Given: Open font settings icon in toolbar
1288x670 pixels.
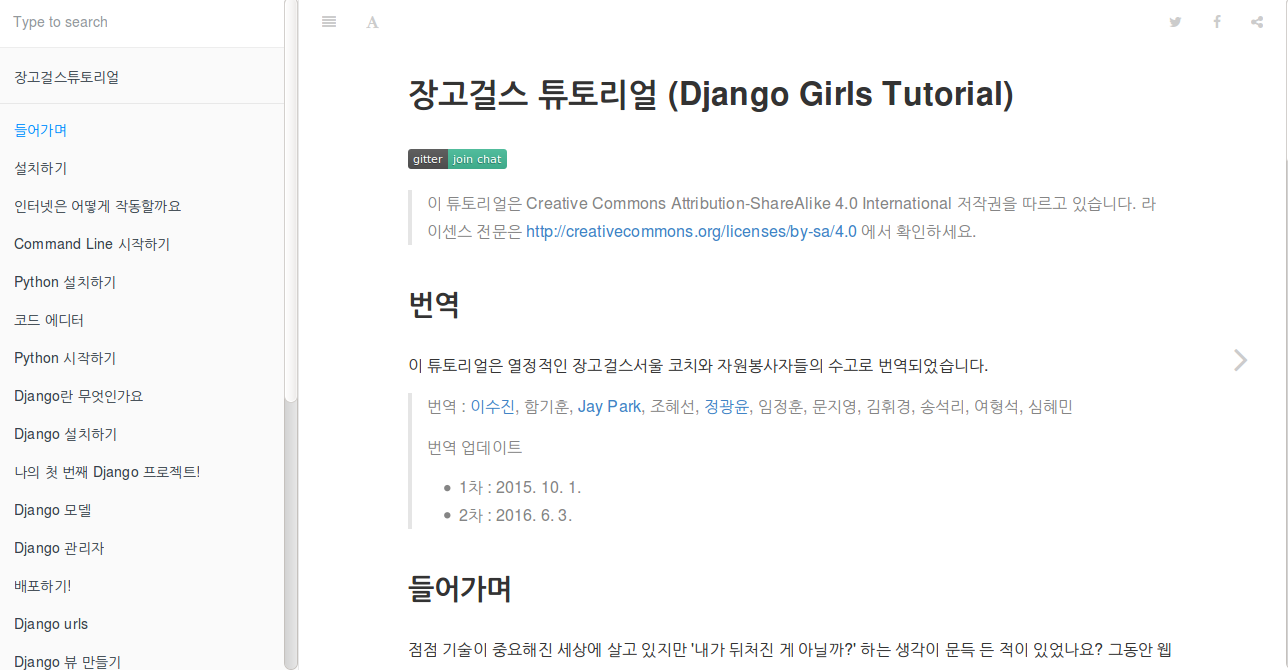Looking at the screenshot, I should (372, 22).
